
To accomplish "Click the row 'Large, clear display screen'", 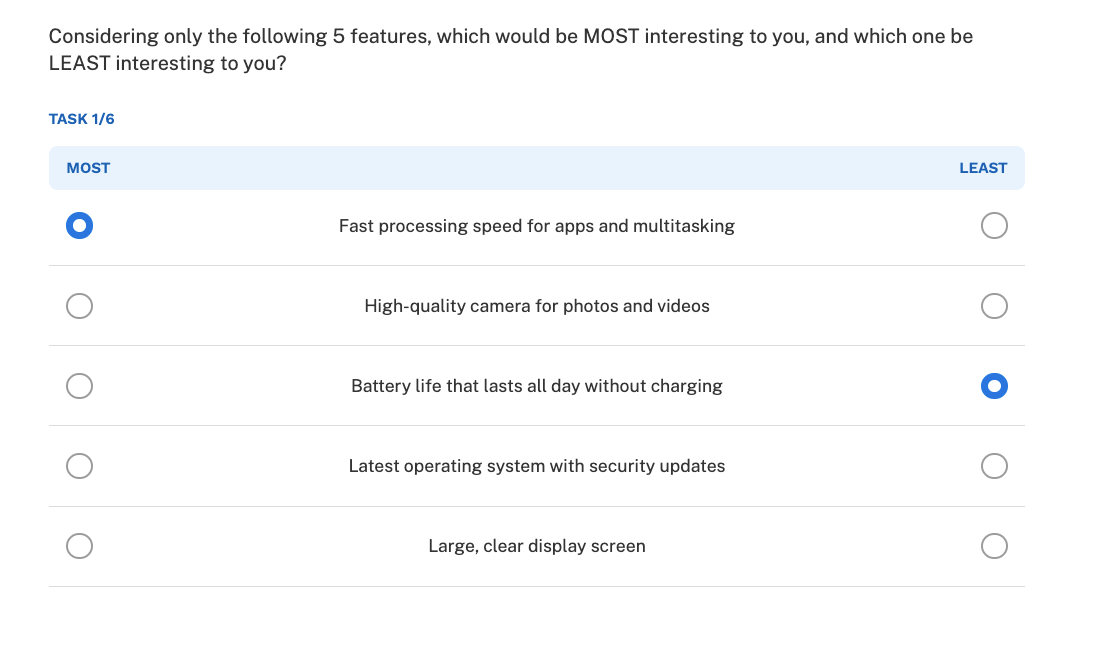I will pos(536,546).
